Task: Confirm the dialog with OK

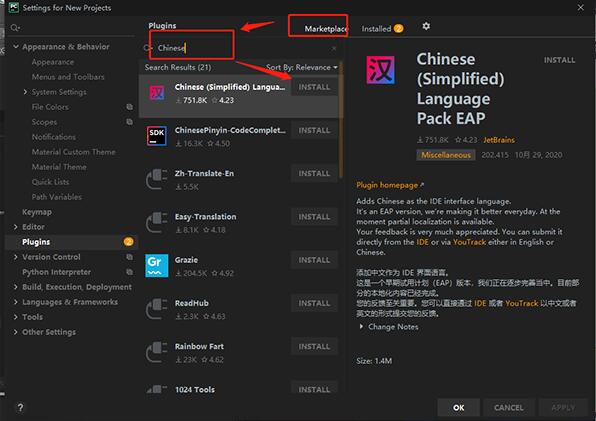Action: coord(458,407)
